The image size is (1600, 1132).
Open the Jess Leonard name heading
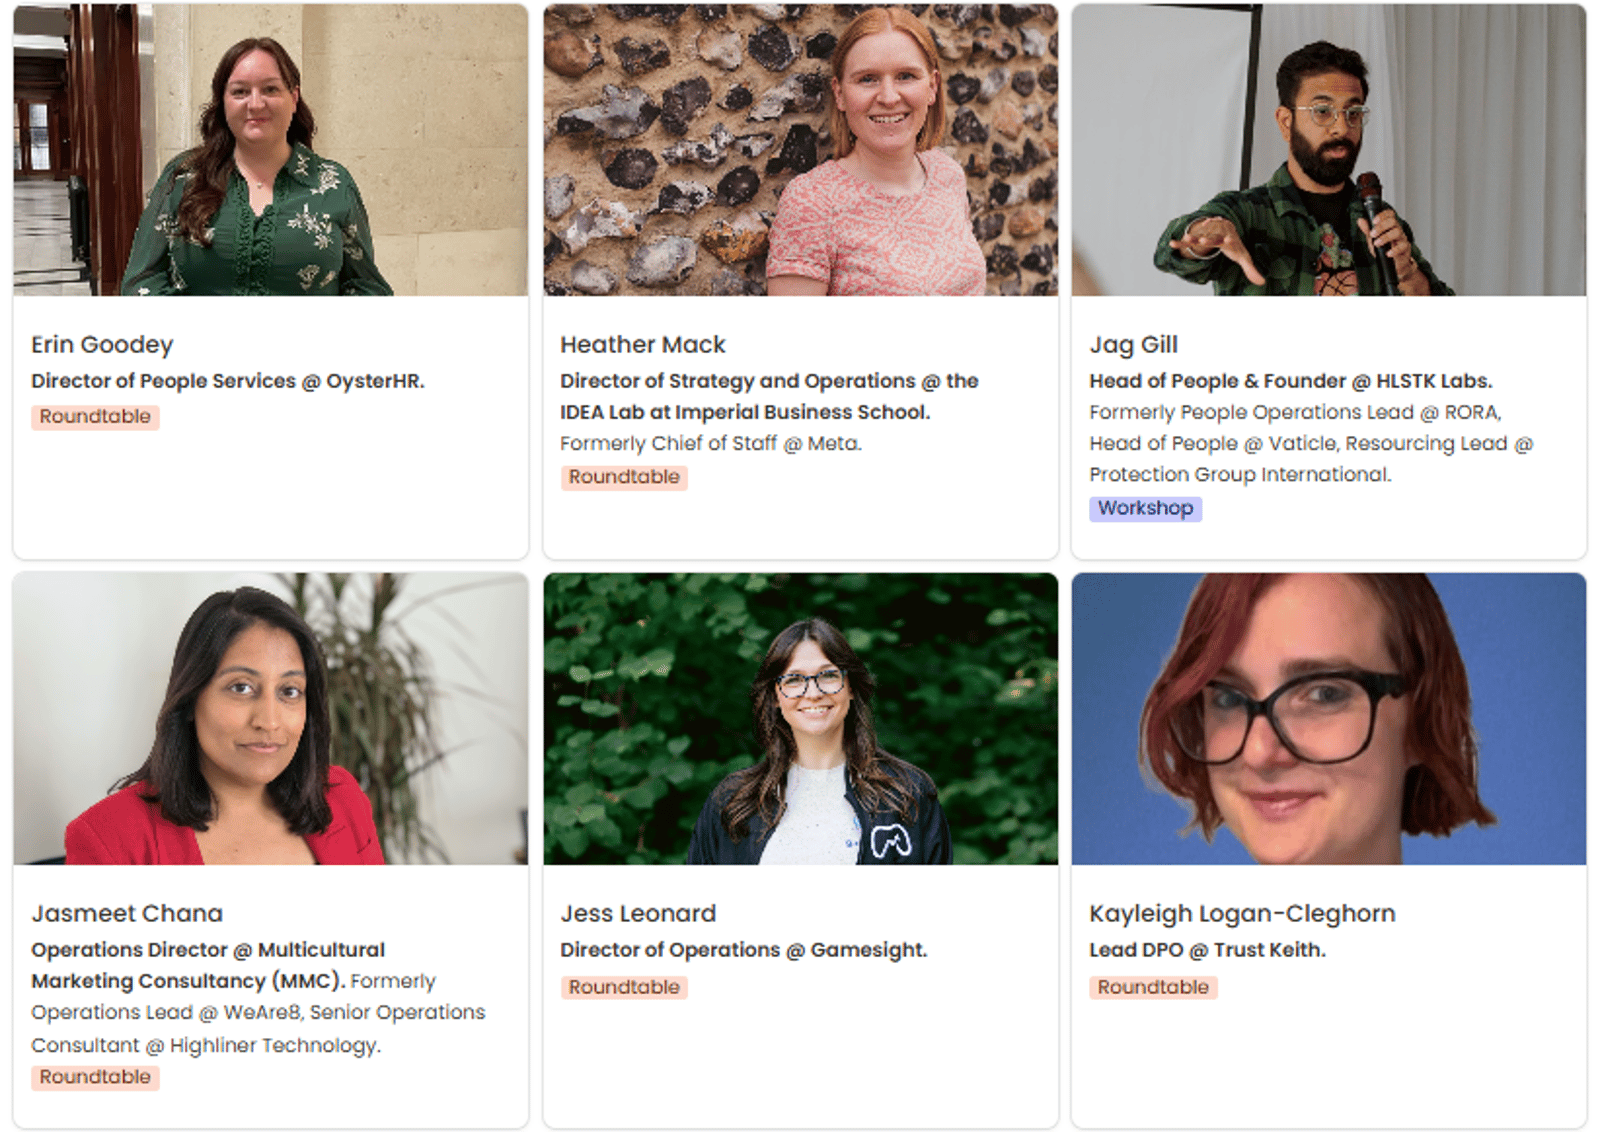tap(638, 914)
